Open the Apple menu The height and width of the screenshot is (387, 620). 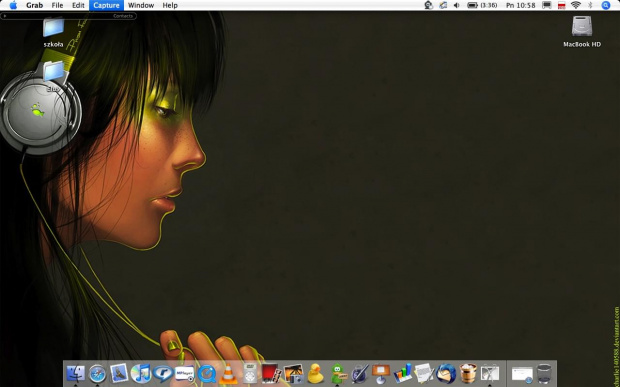tap(13, 5)
